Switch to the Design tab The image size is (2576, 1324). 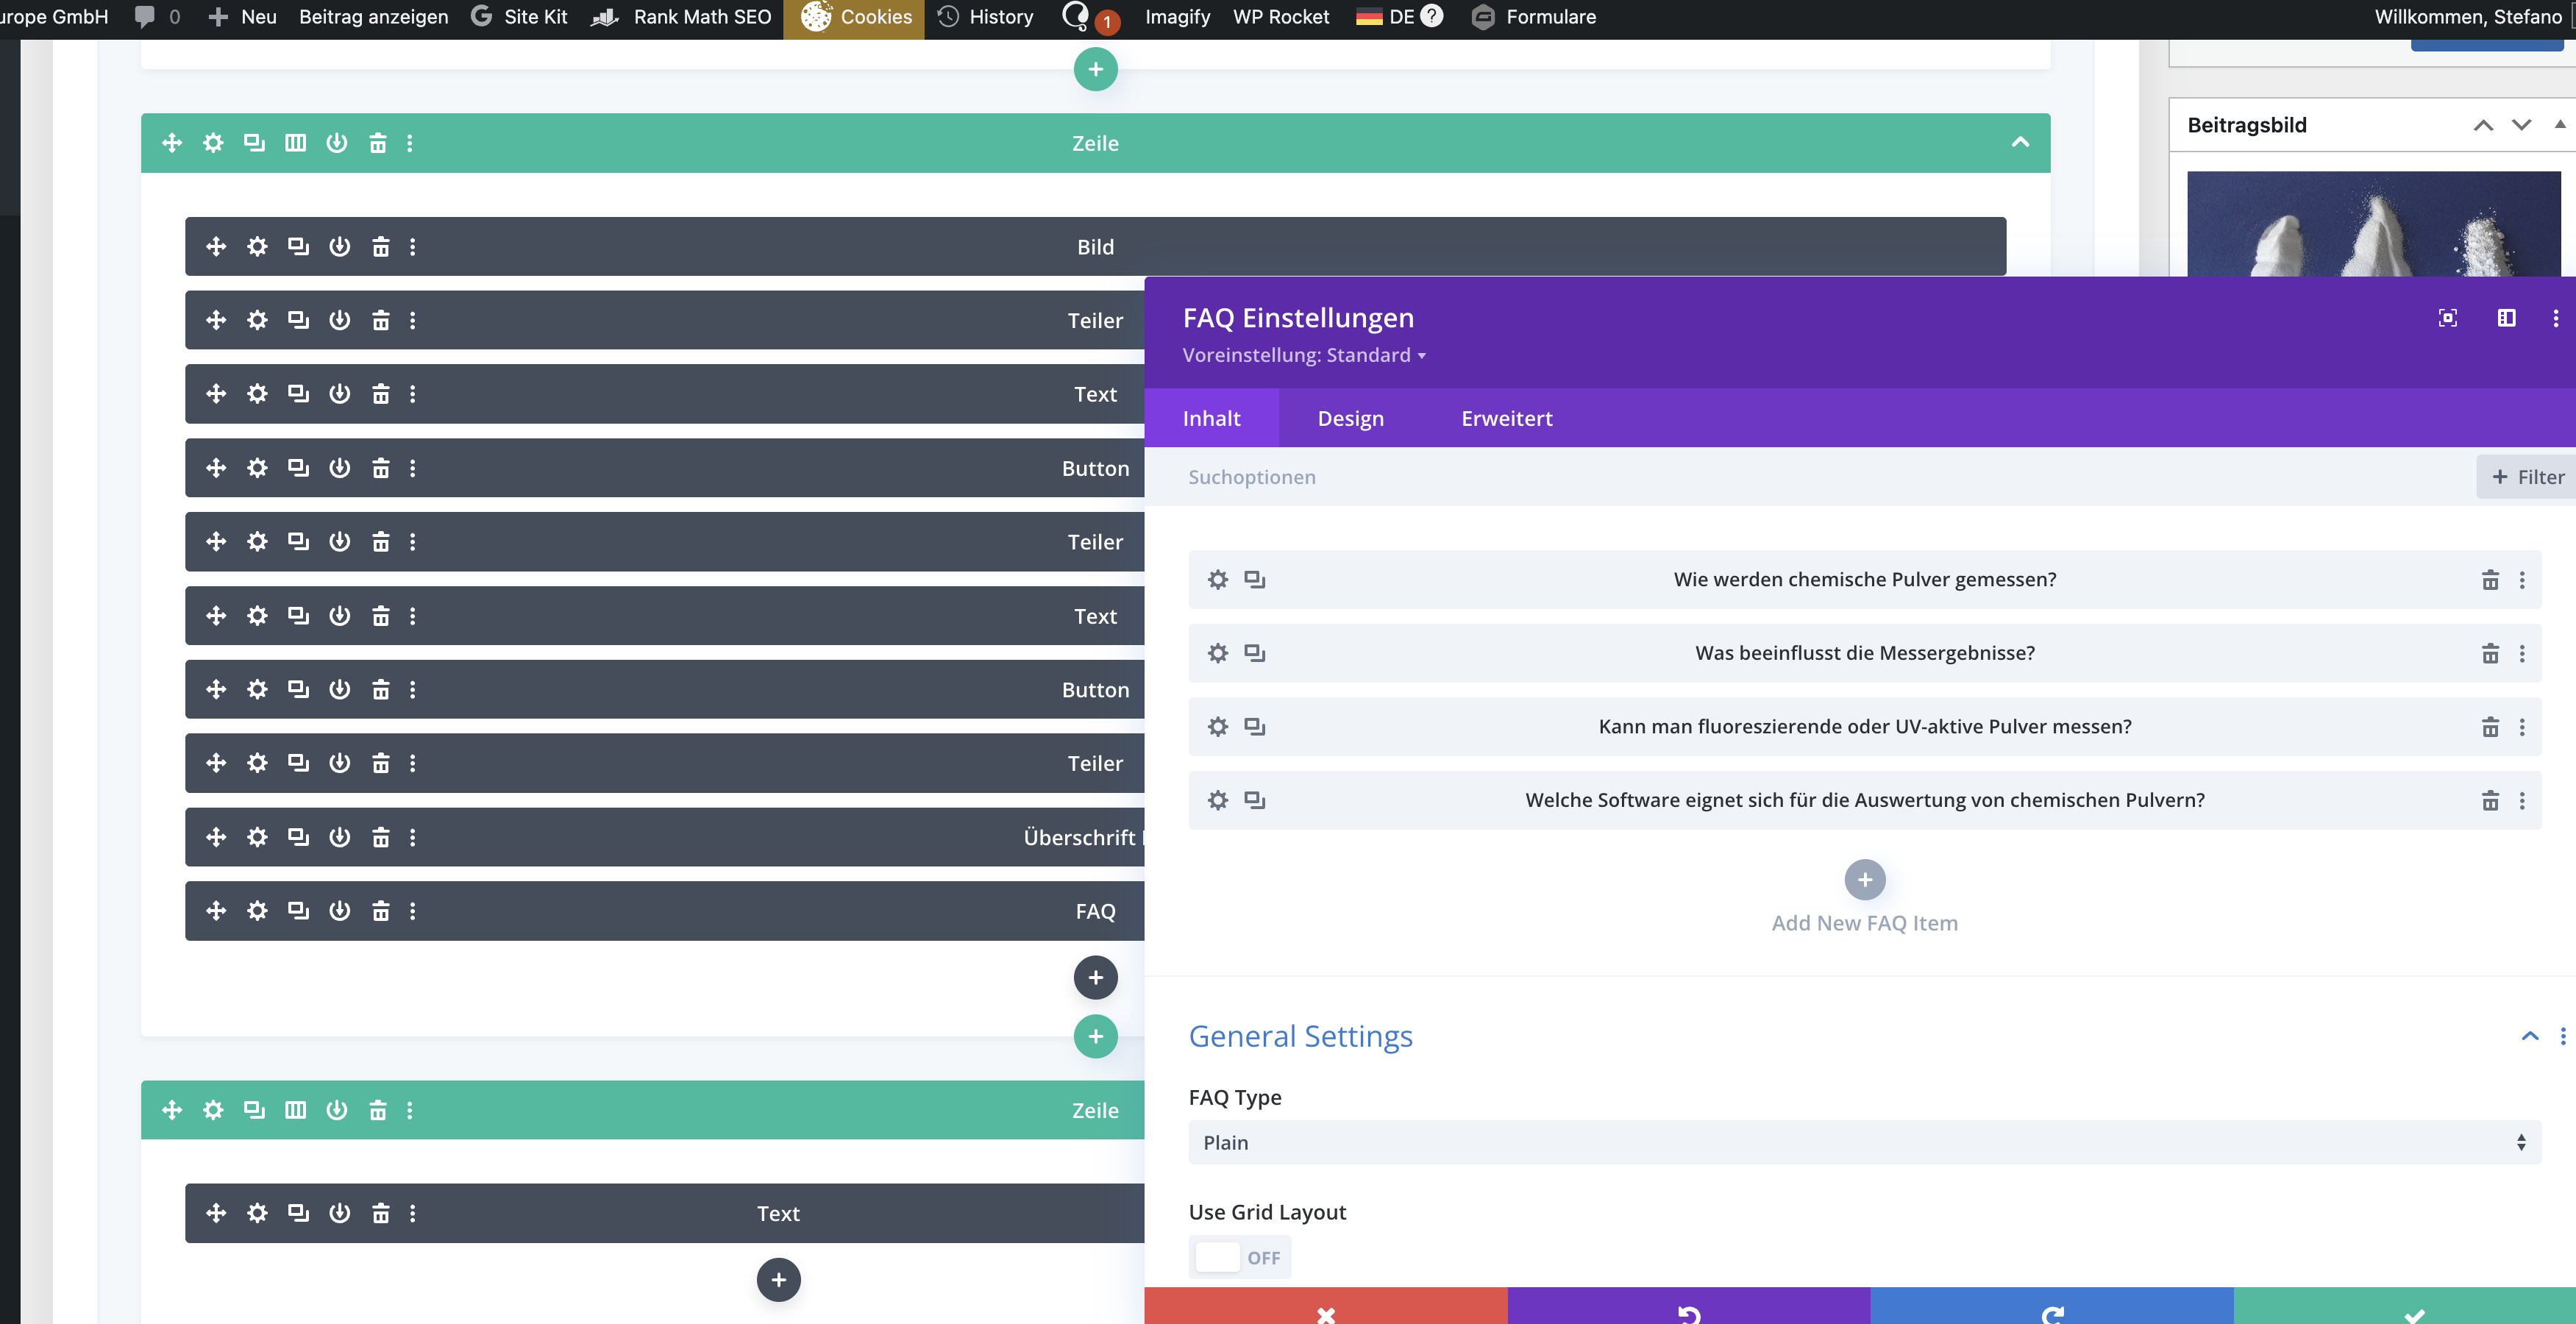coord(1350,418)
